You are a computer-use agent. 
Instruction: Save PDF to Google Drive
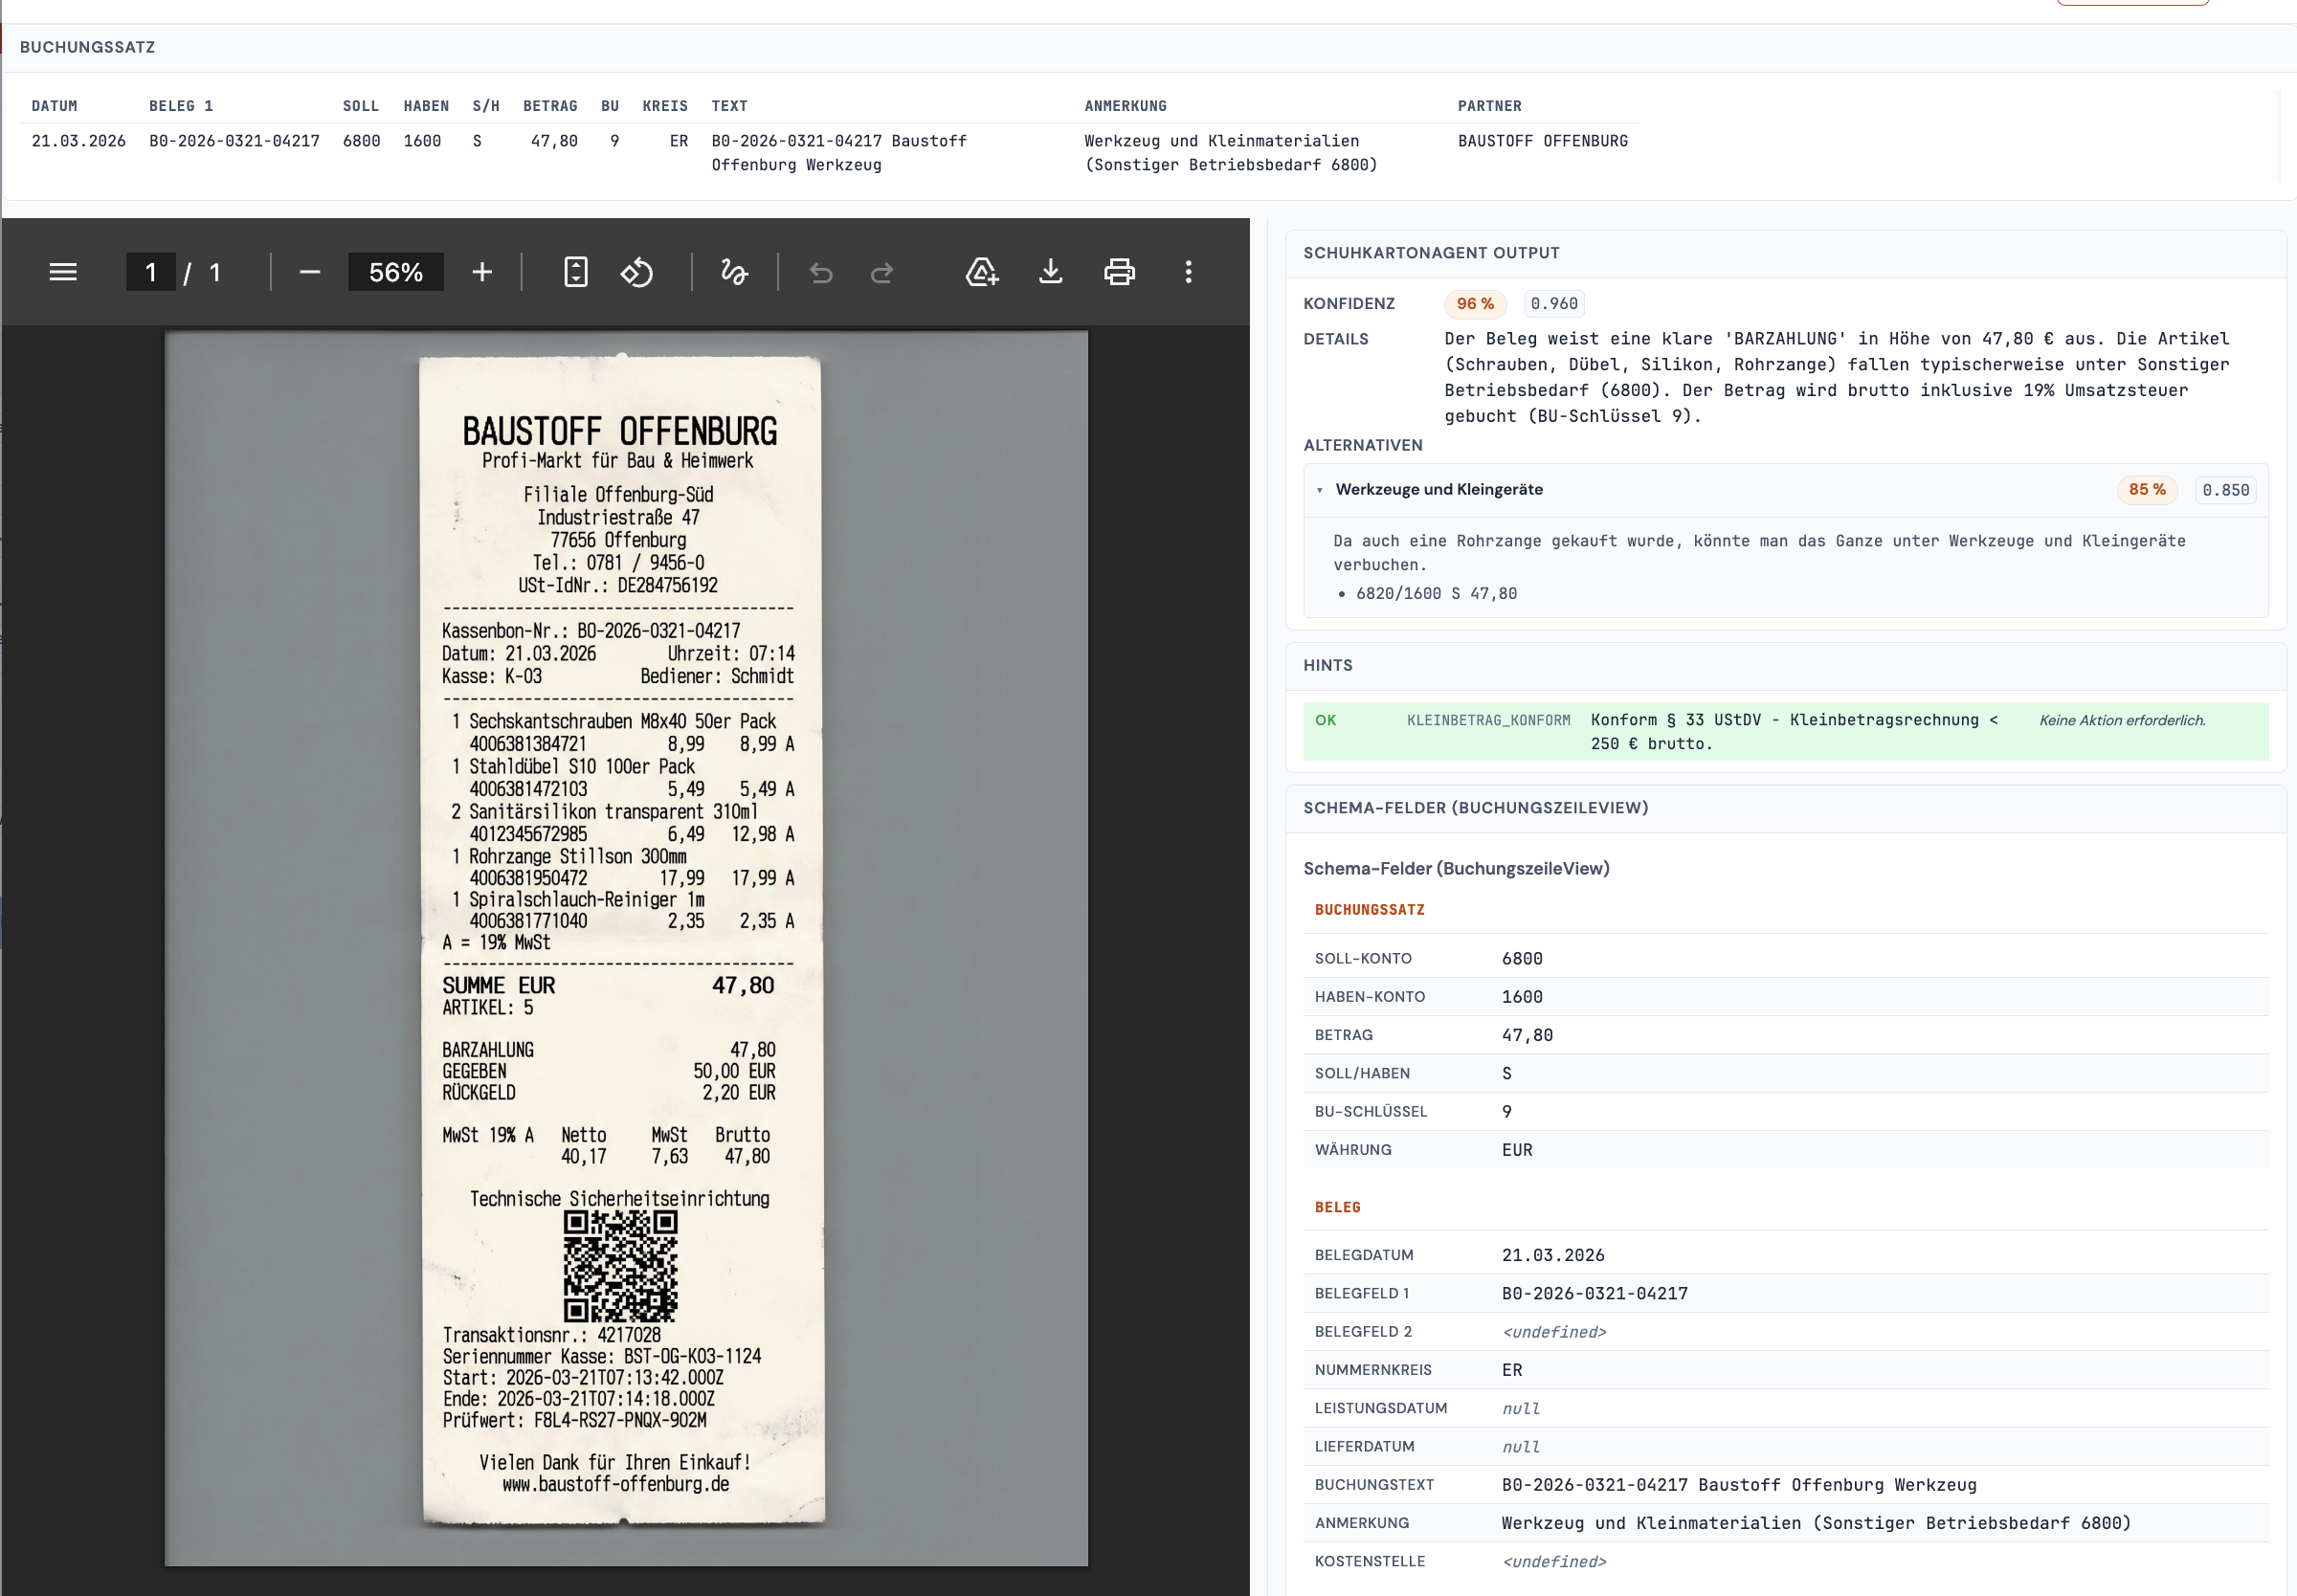point(982,272)
